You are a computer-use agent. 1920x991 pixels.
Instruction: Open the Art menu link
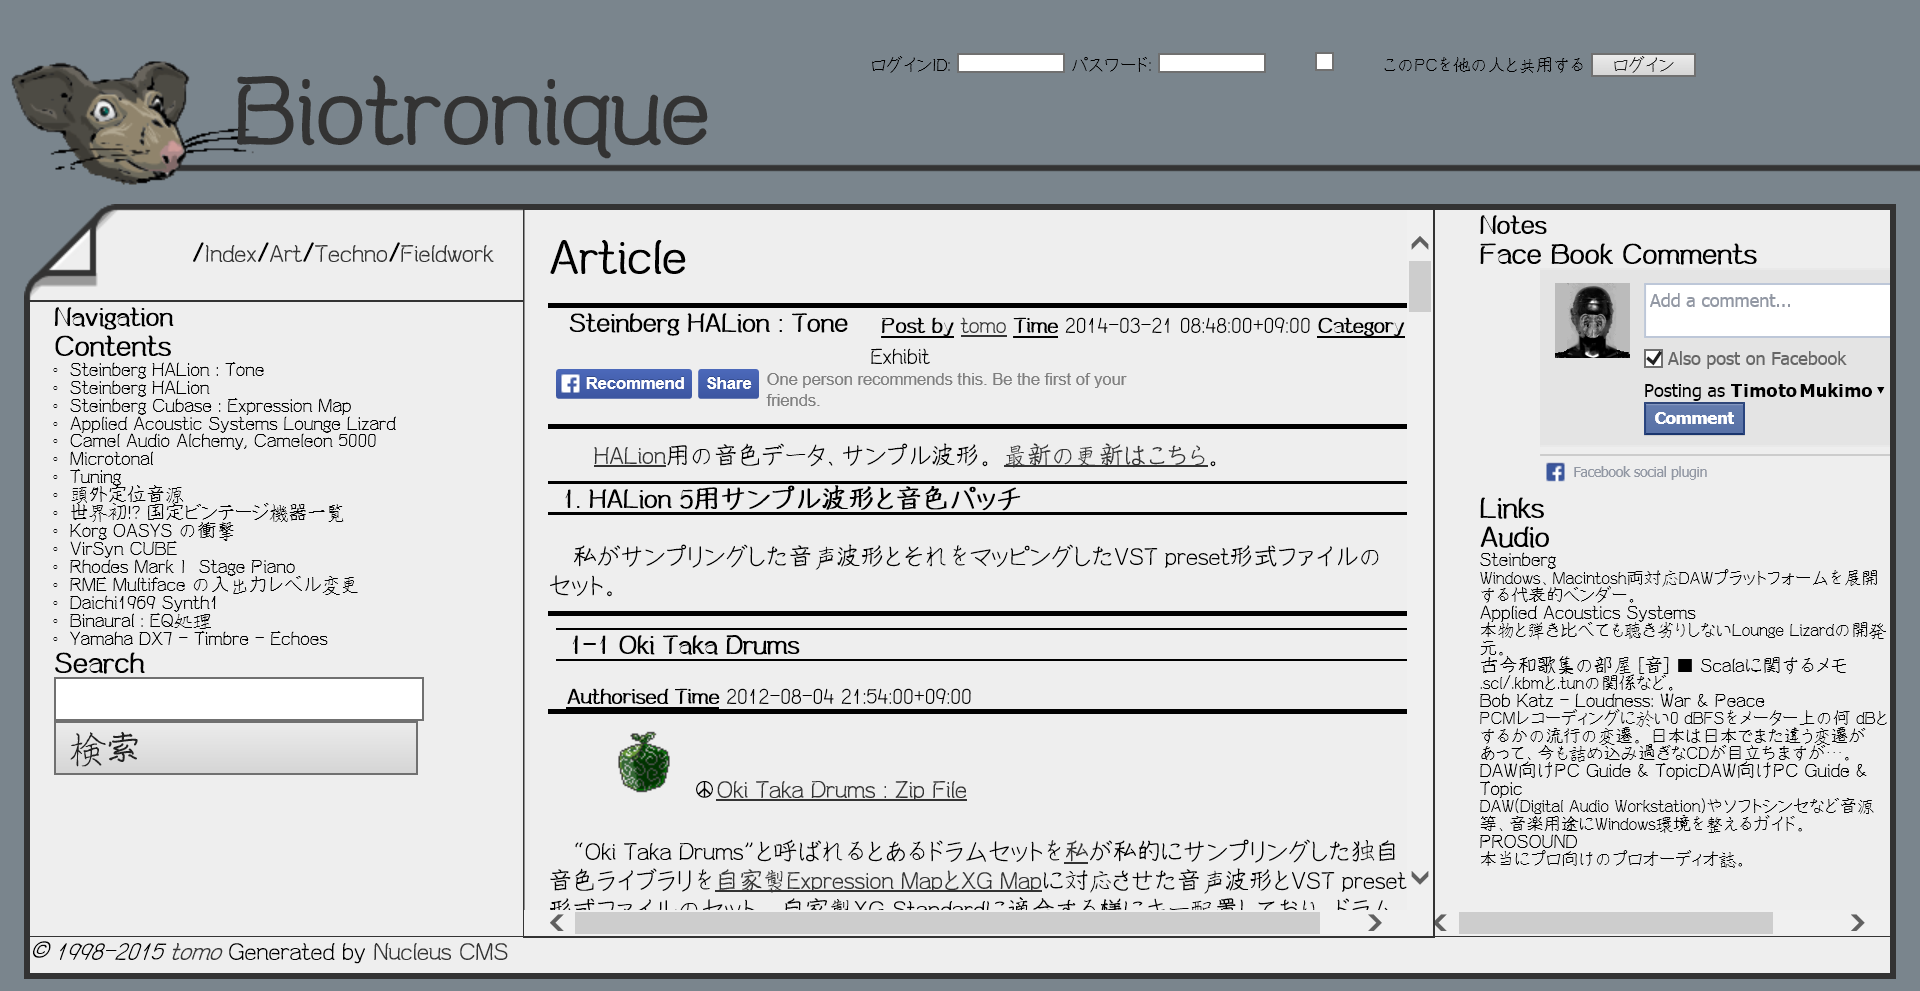pos(285,254)
